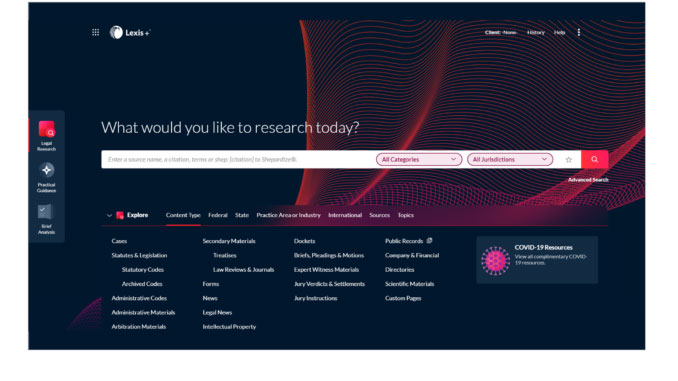Open the Public Records link
678x381 pixels.
pos(404,241)
